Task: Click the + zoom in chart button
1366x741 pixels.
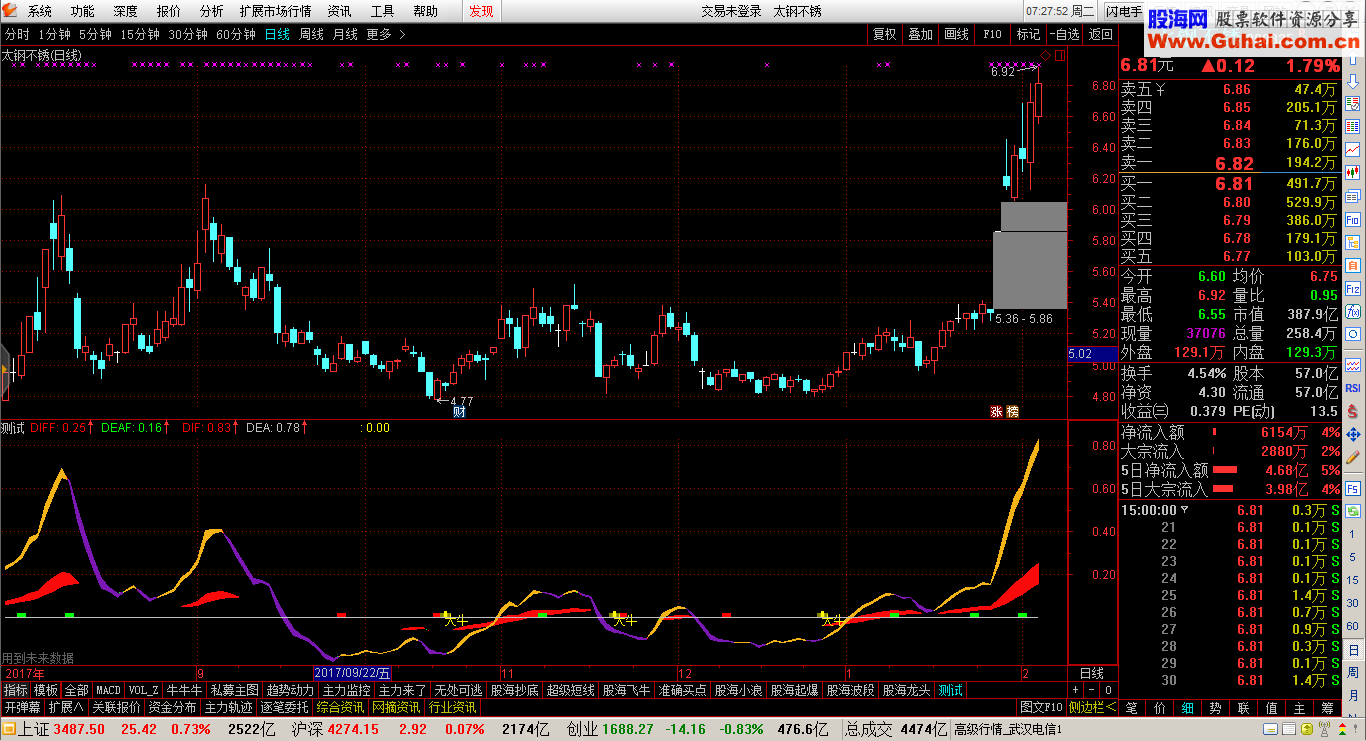Action: click(1076, 690)
